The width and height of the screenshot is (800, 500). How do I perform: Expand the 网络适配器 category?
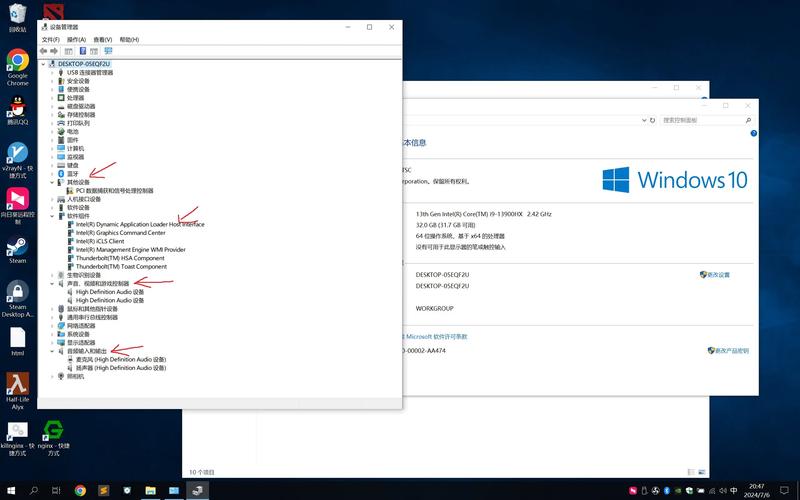point(52,326)
